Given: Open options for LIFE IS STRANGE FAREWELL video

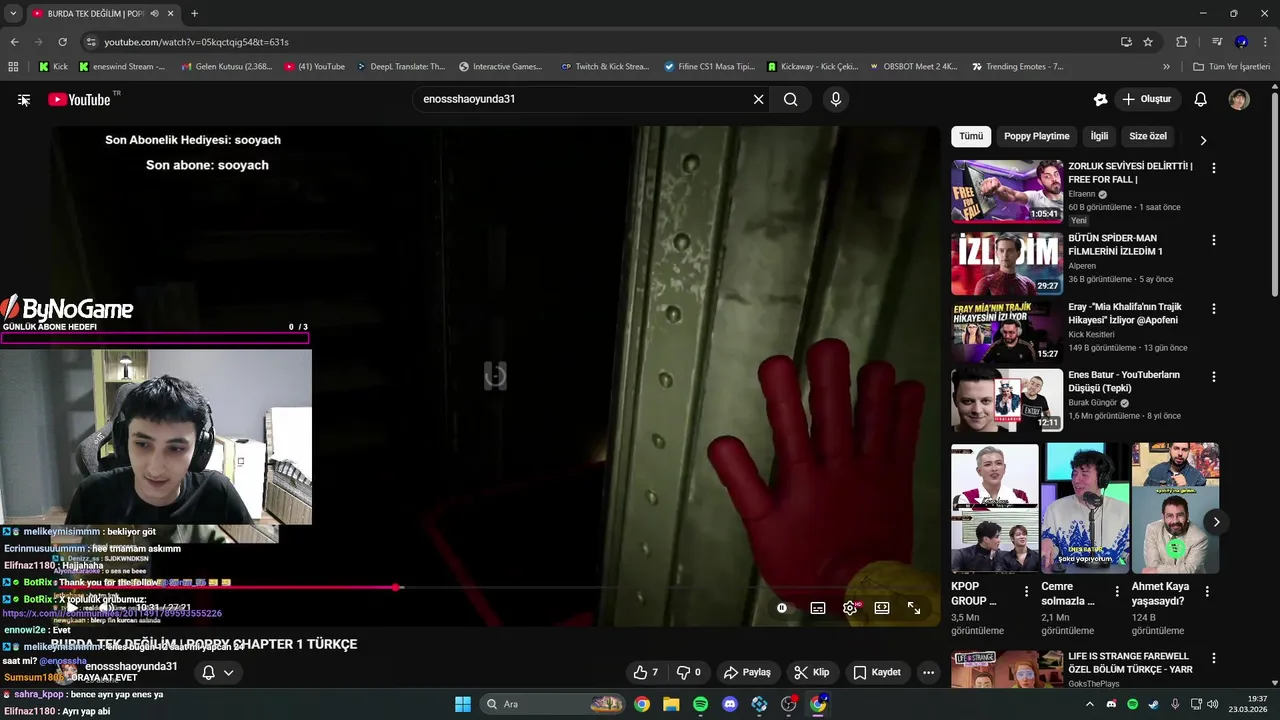Looking at the screenshot, I should click(1214, 658).
